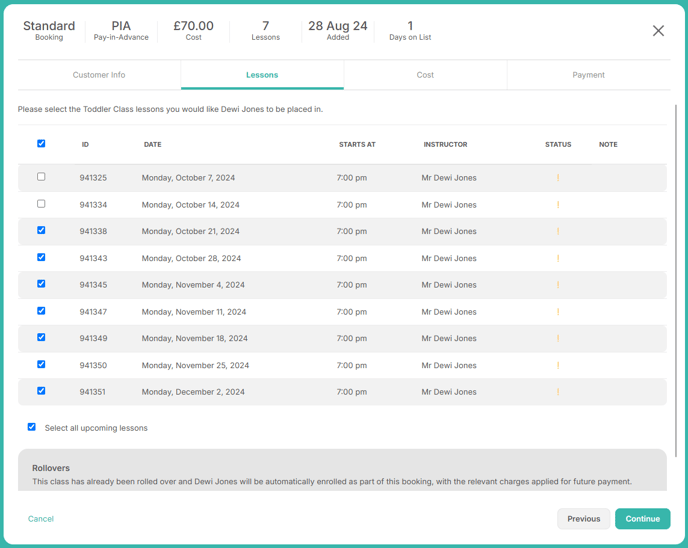Screen dimensions: 688x548
Task: Click lesson ID 941334
Action: 93,205
